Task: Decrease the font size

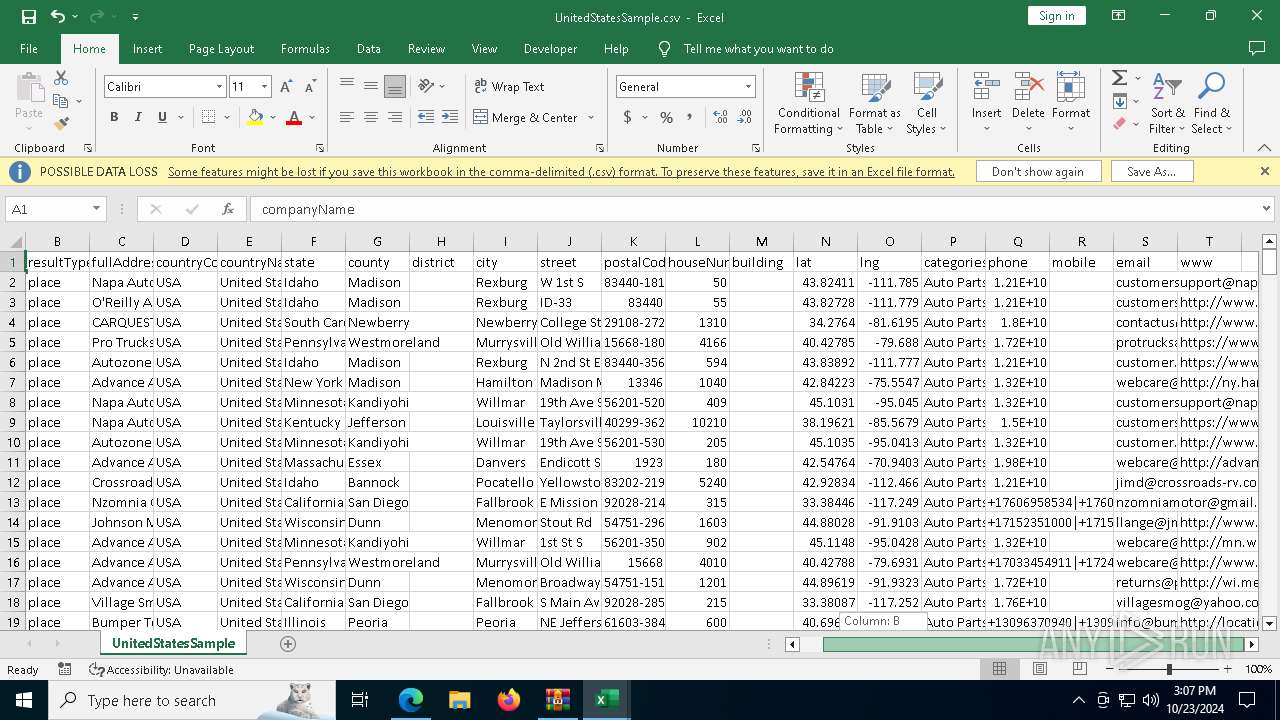Action: [x=310, y=87]
